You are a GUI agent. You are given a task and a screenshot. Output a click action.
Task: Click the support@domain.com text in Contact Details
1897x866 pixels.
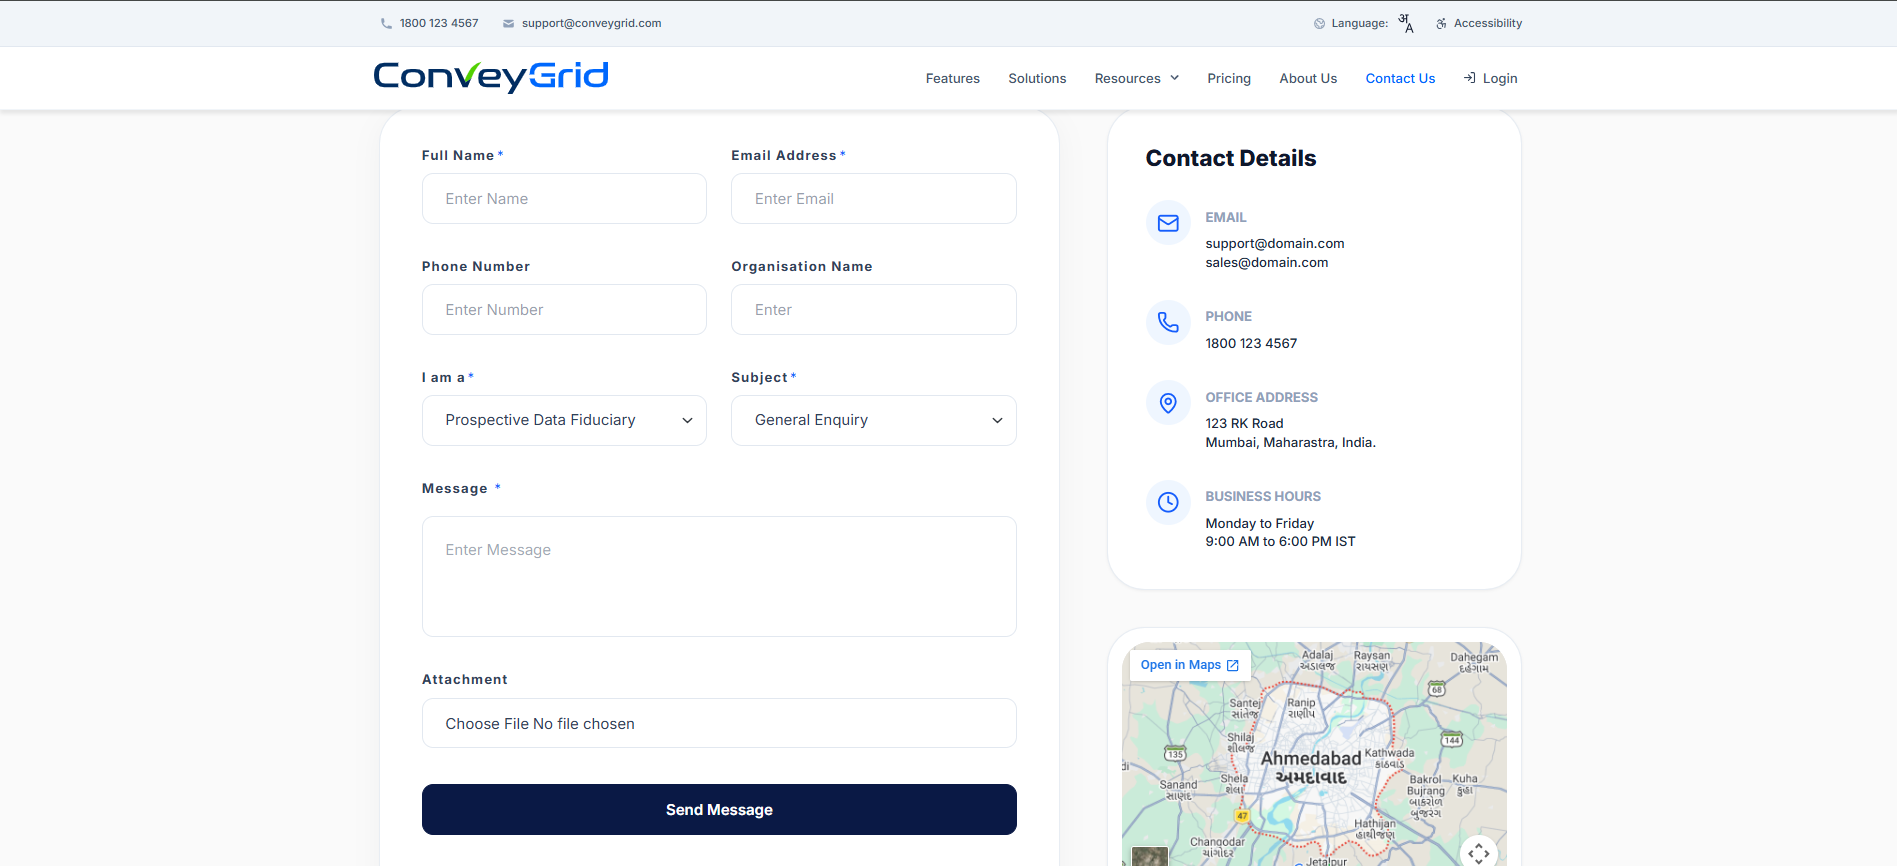click(x=1275, y=244)
